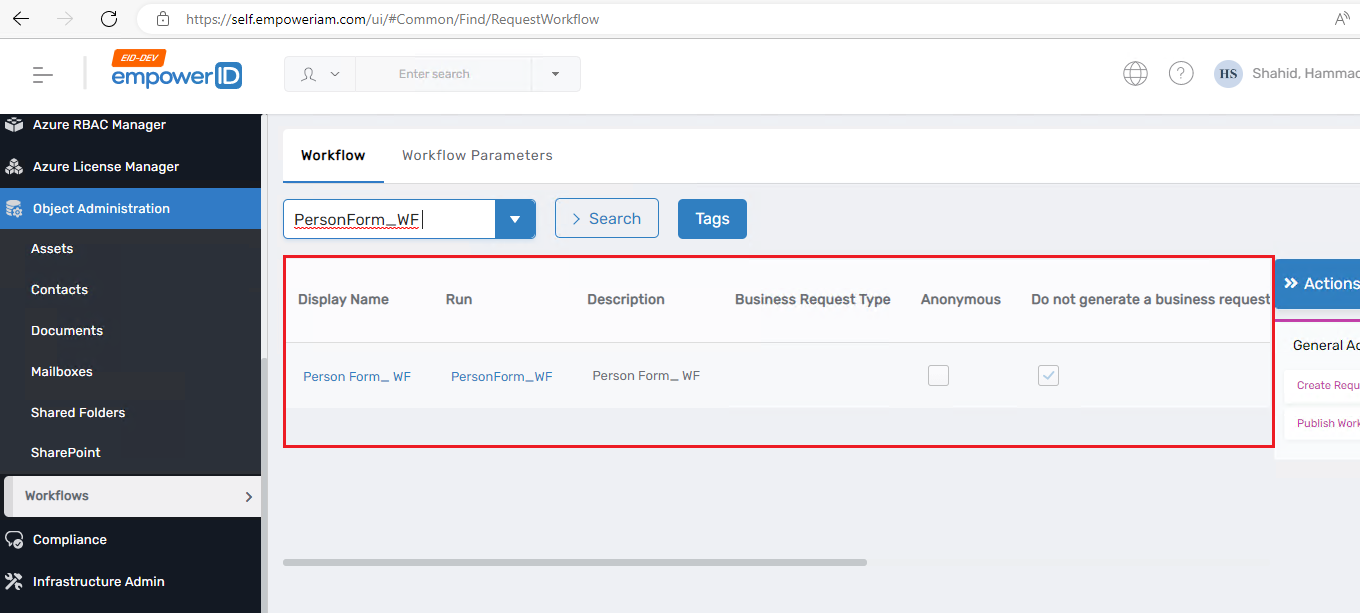Open the Shahid, Hammad user menu

click(1305, 74)
